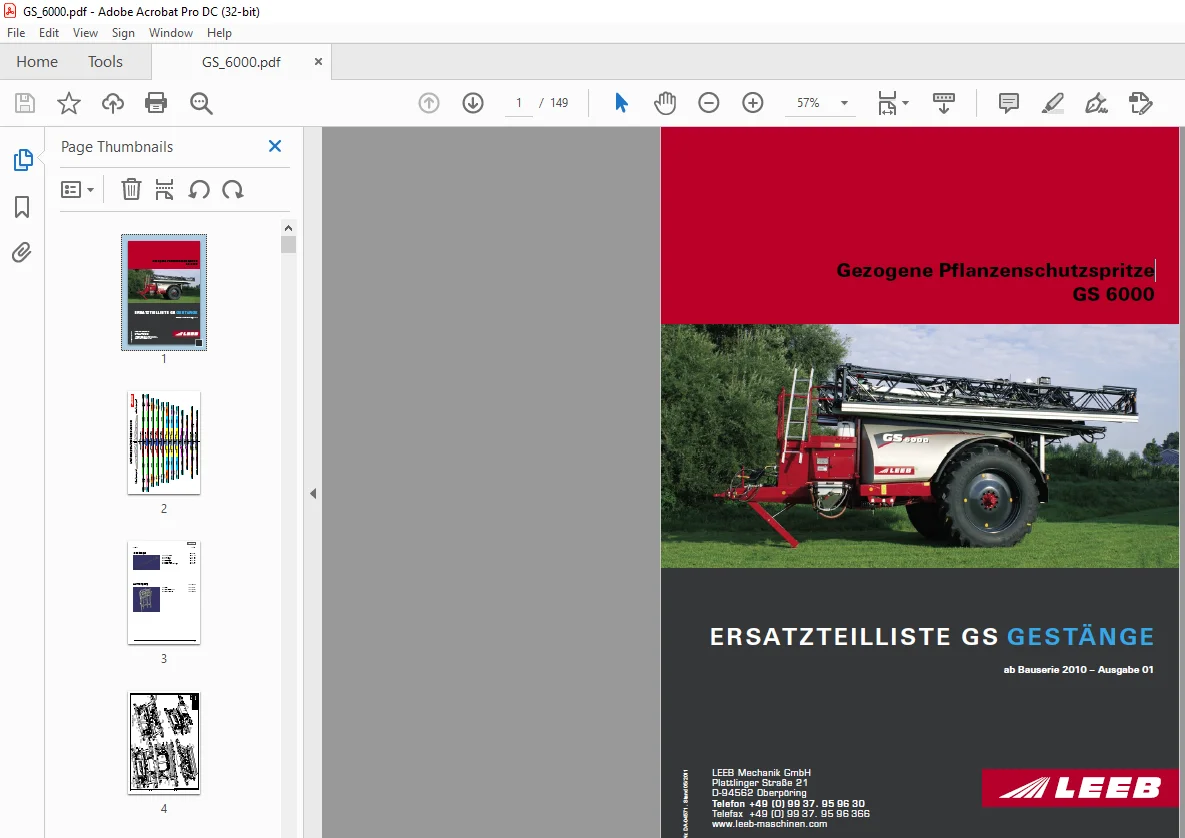Open the Sign menu
Viewport: 1185px width, 838px height.
pyautogui.click(x=123, y=32)
